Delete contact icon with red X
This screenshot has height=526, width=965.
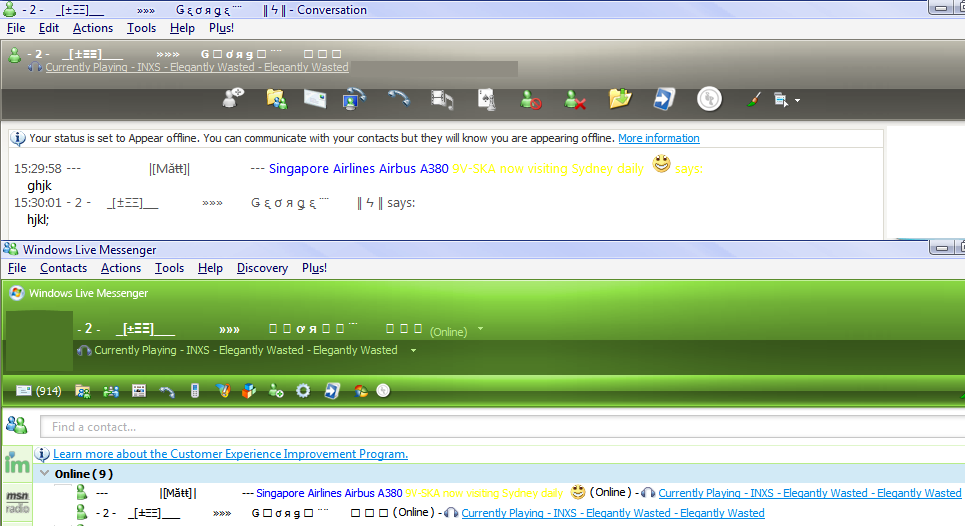pyautogui.click(x=574, y=98)
